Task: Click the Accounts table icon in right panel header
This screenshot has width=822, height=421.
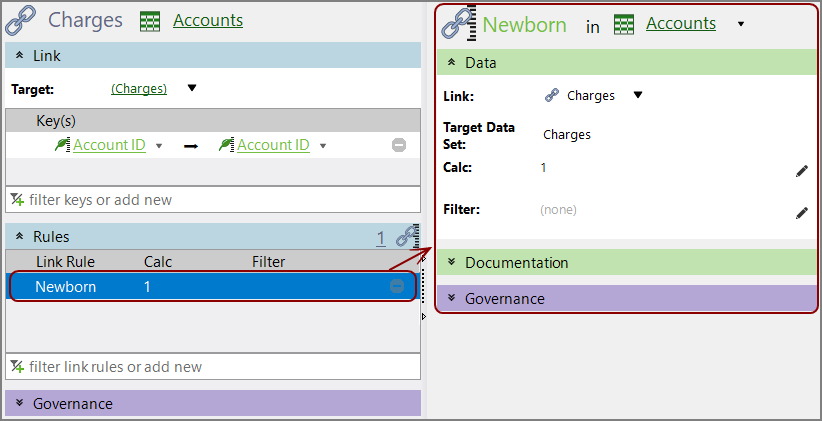Action: point(624,24)
